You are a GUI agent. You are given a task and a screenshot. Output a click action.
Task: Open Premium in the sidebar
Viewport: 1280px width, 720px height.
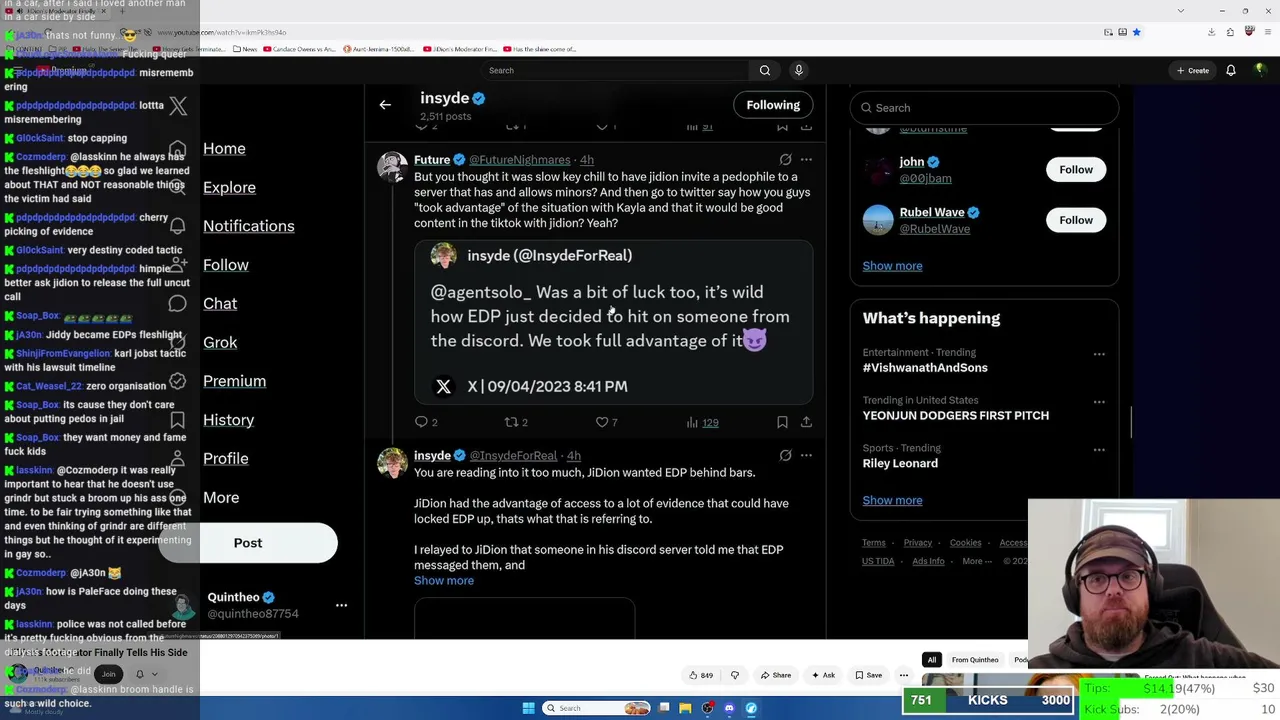point(234,381)
